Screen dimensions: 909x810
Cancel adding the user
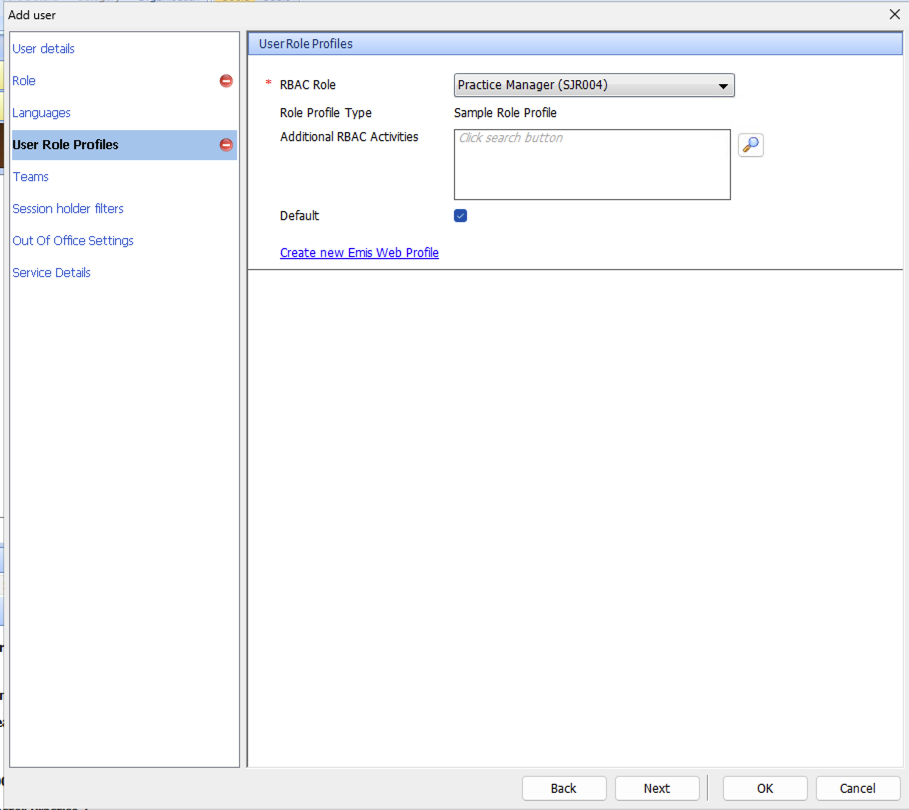click(857, 788)
